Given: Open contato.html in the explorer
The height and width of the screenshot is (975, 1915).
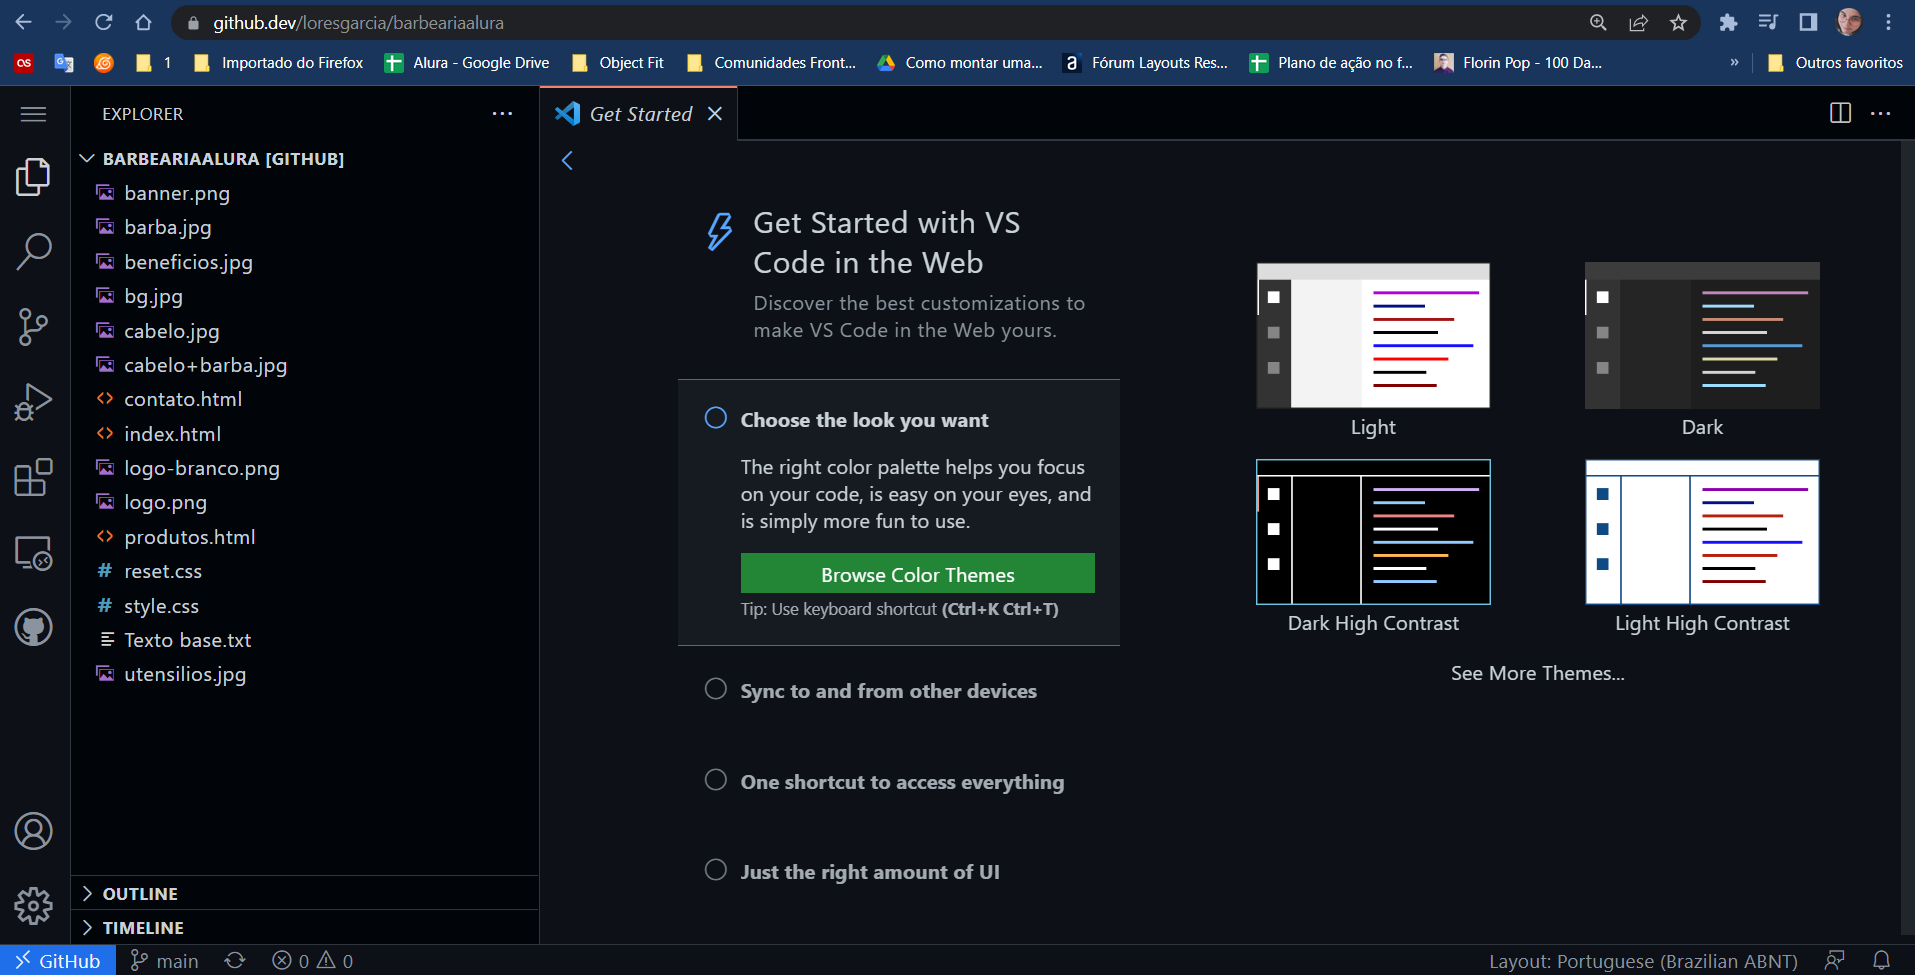Looking at the screenshot, I should tap(305, 399).
